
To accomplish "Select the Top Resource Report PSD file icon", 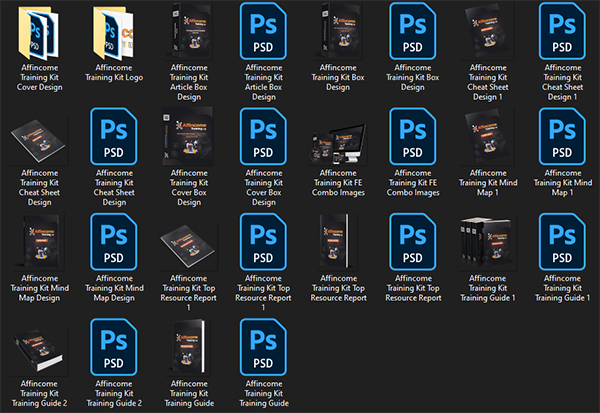I will [412, 242].
